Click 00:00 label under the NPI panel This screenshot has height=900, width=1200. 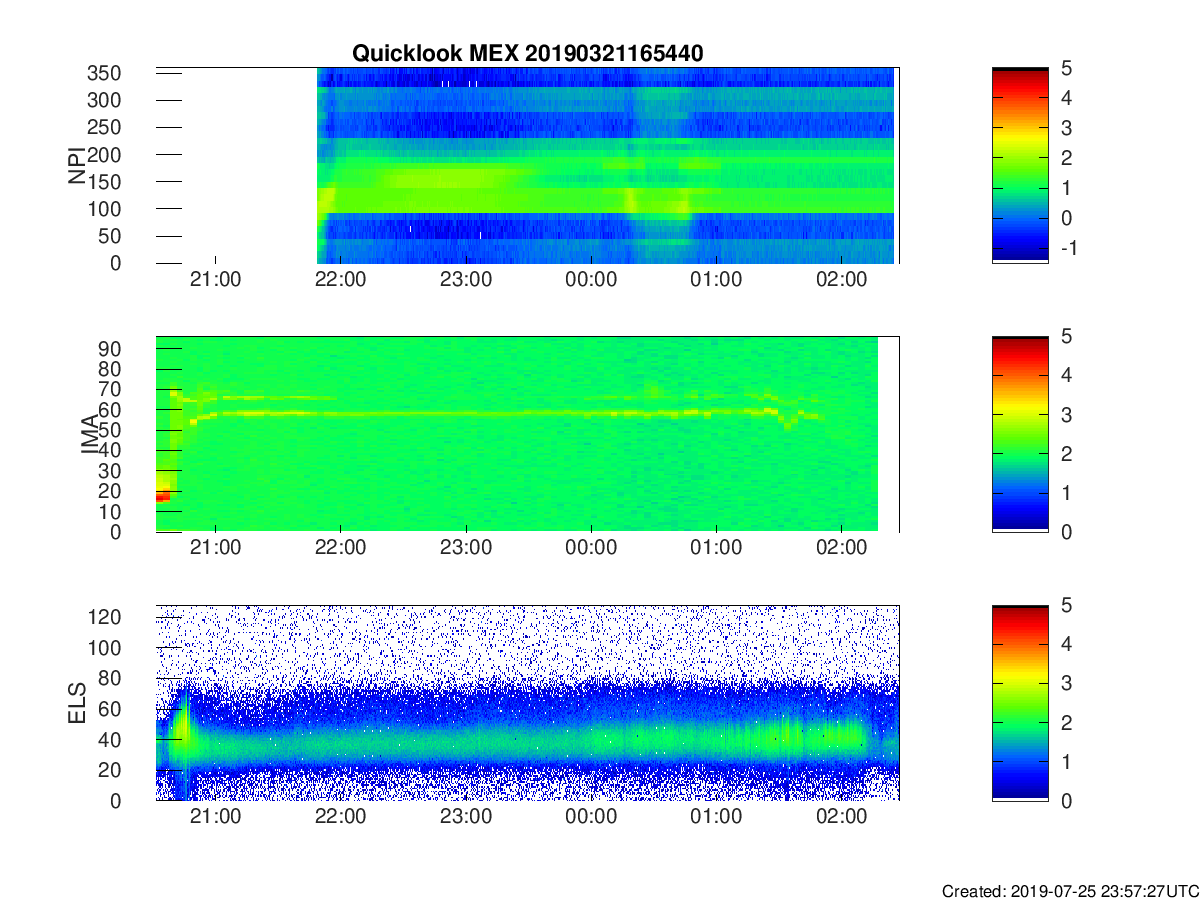tap(591, 281)
